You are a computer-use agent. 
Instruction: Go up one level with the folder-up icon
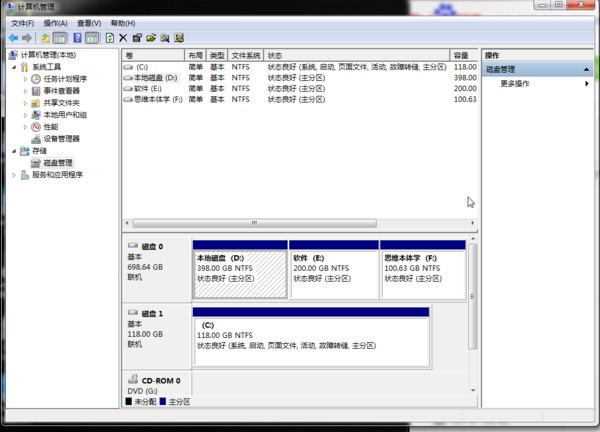[x=46, y=38]
